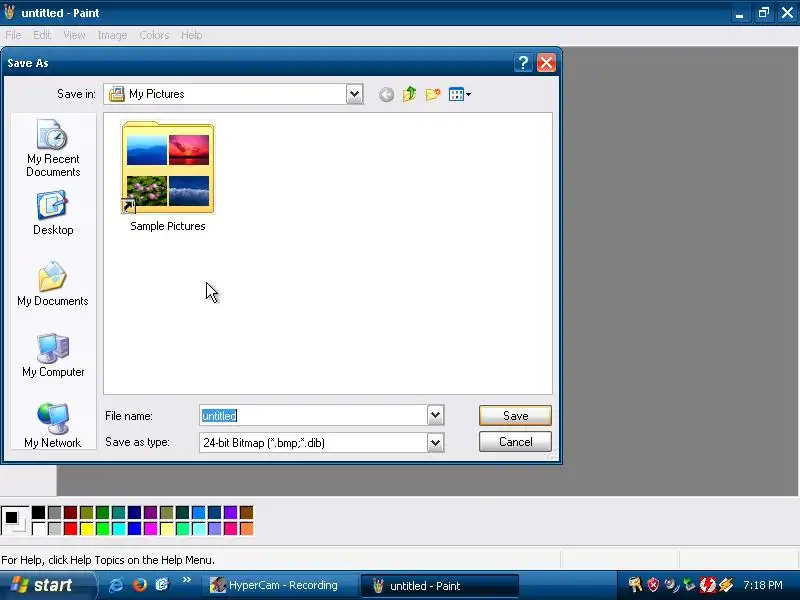Click the Help question mark in Save As
The image size is (800, 600).
[x=523, y=63]
